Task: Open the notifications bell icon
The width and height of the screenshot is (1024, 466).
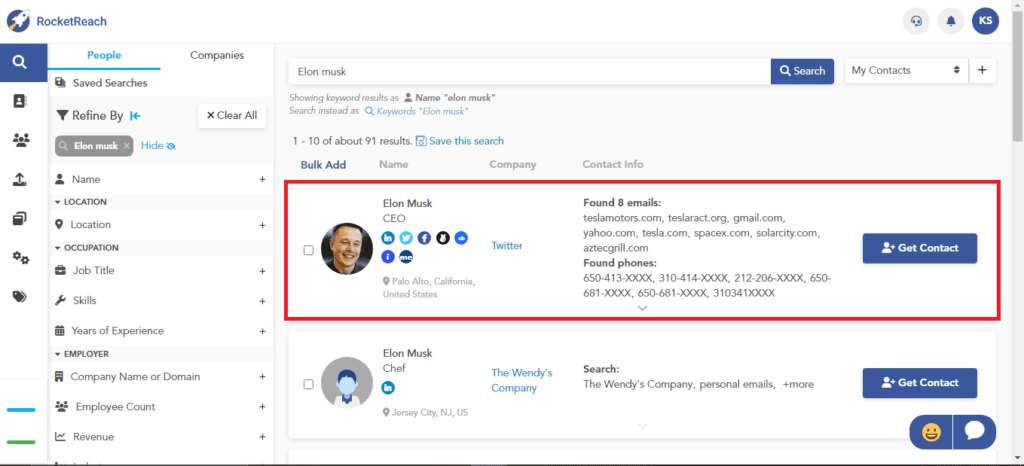Action: pyautogui.click(x=950, y=20)
